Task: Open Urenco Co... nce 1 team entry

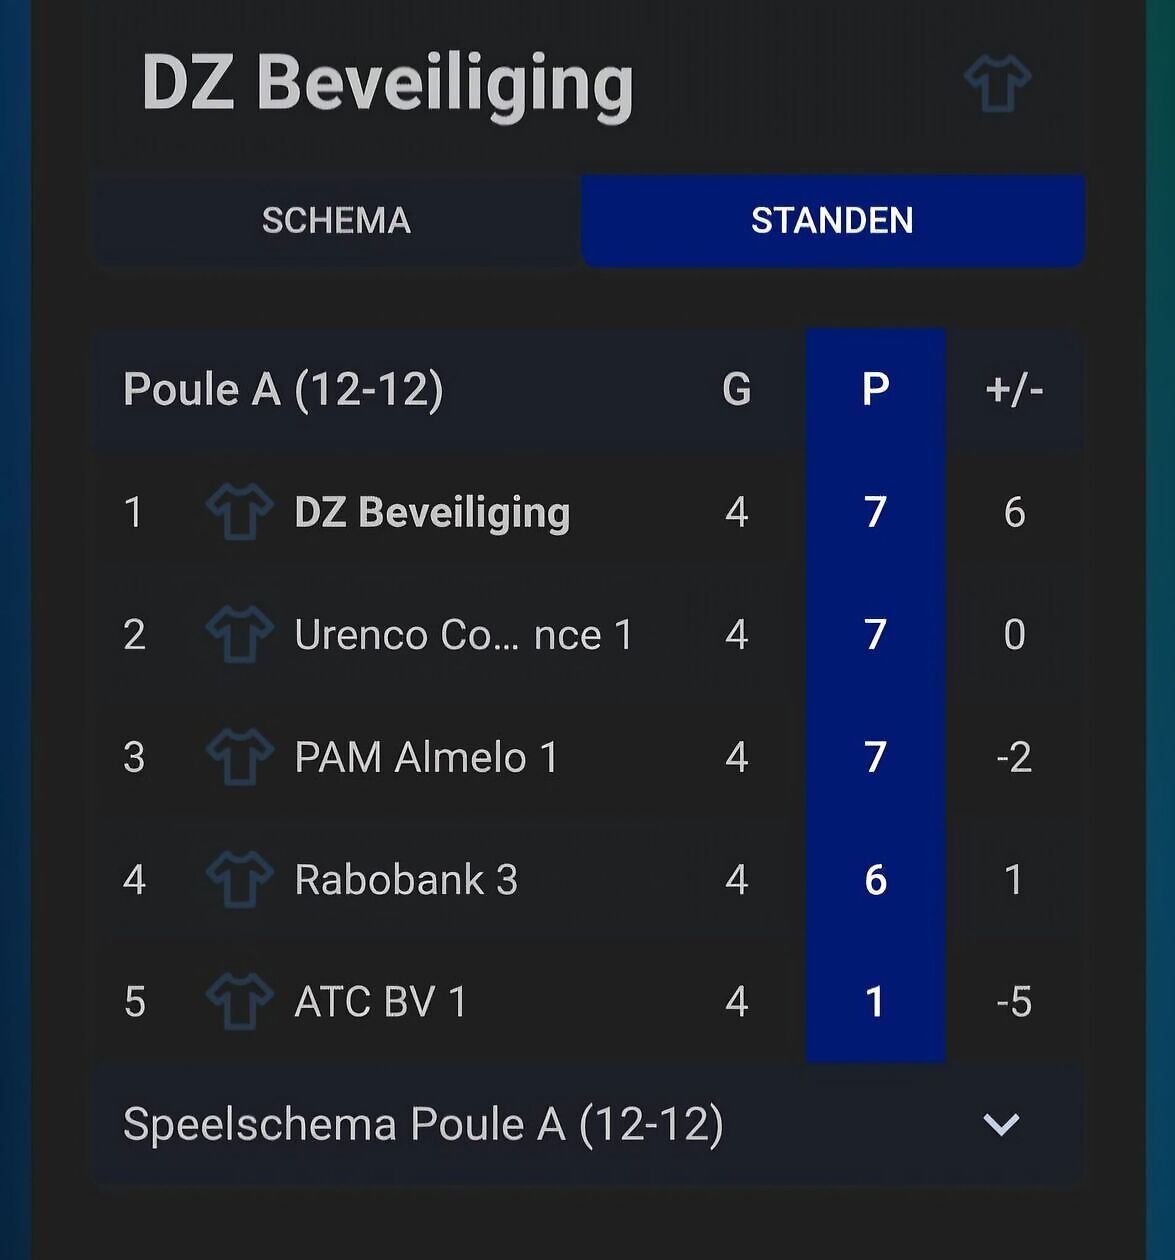Action: click(464, 635)
